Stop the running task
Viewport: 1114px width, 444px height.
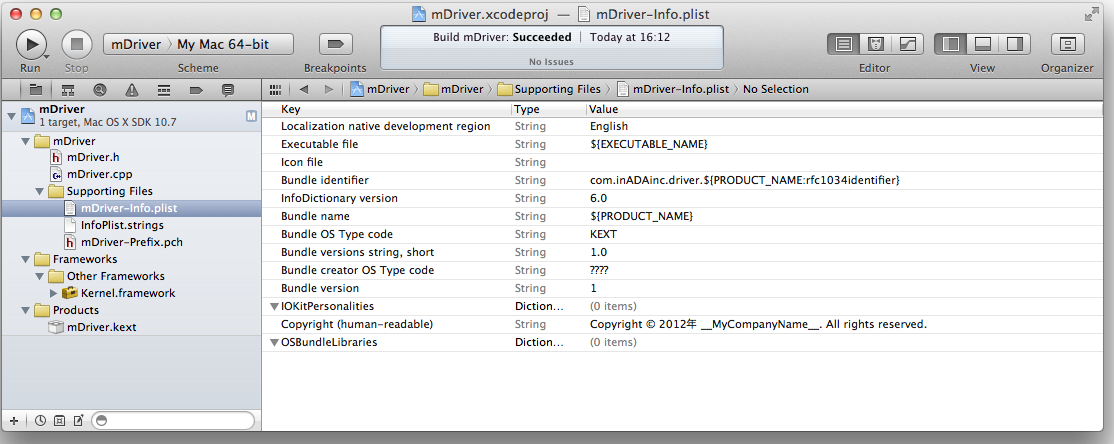pos(77,44)
